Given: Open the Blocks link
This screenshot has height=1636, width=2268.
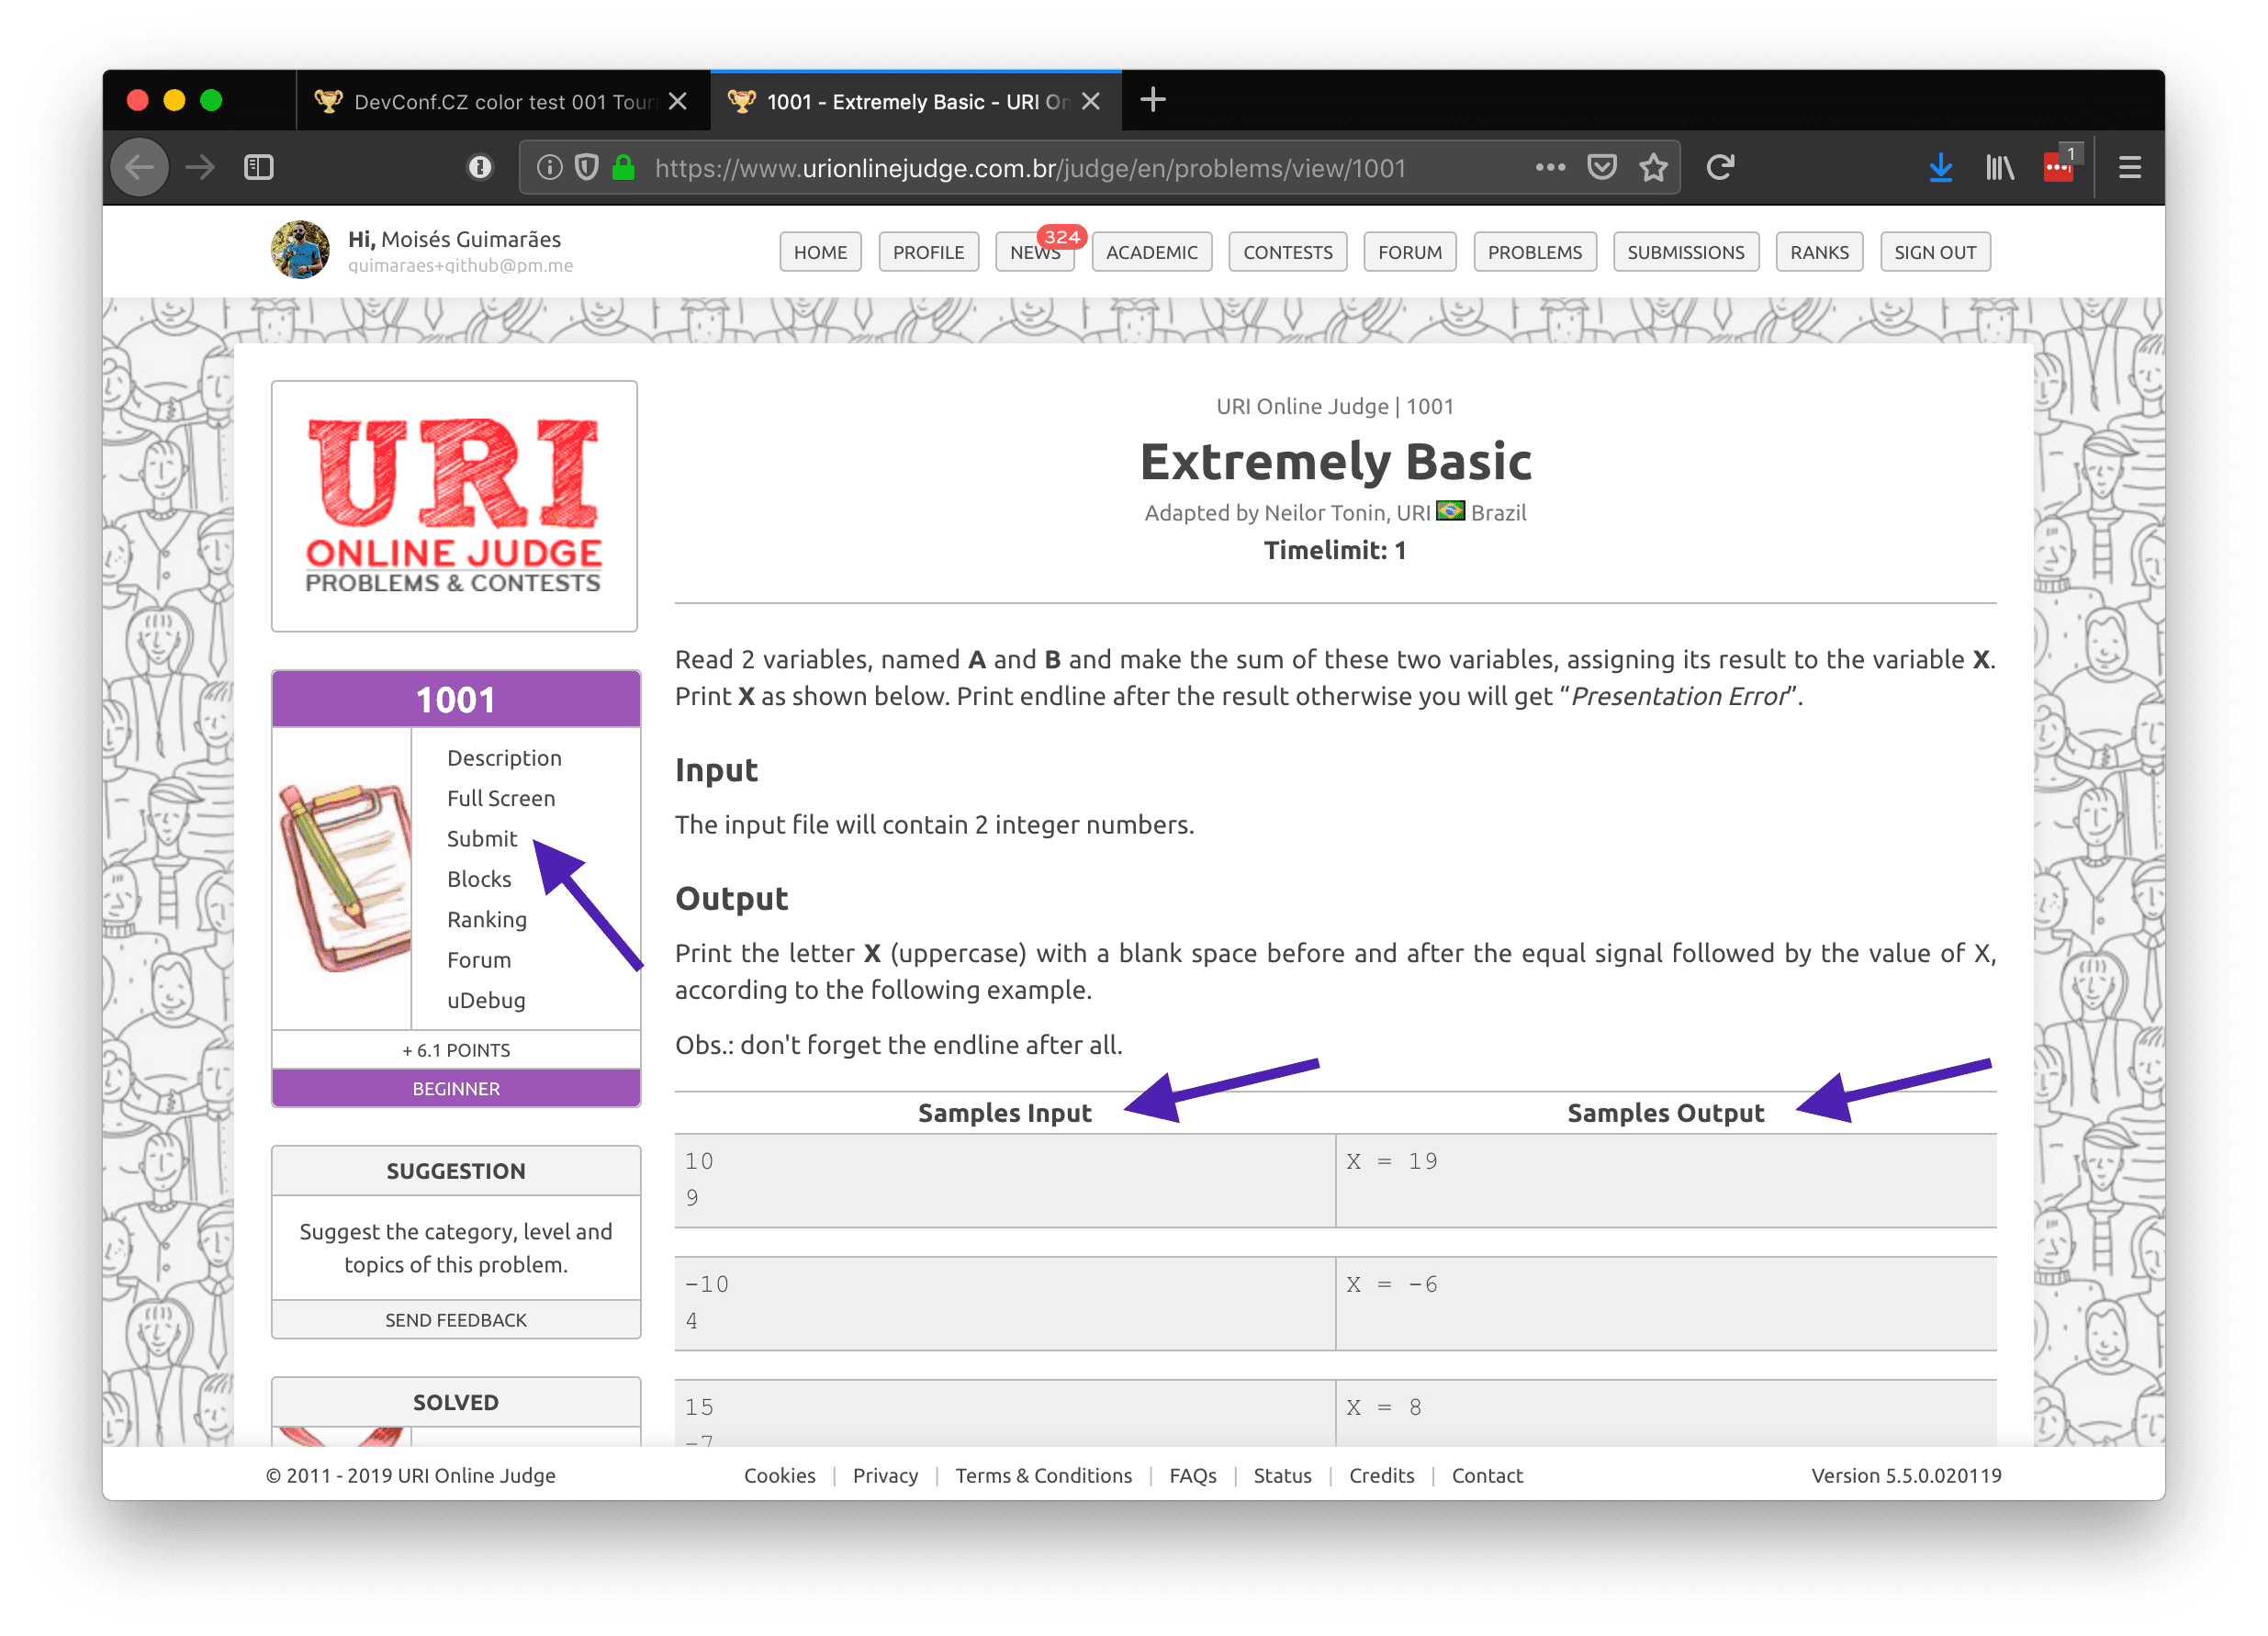Looking at the screenshot, I should coord(479,879).
